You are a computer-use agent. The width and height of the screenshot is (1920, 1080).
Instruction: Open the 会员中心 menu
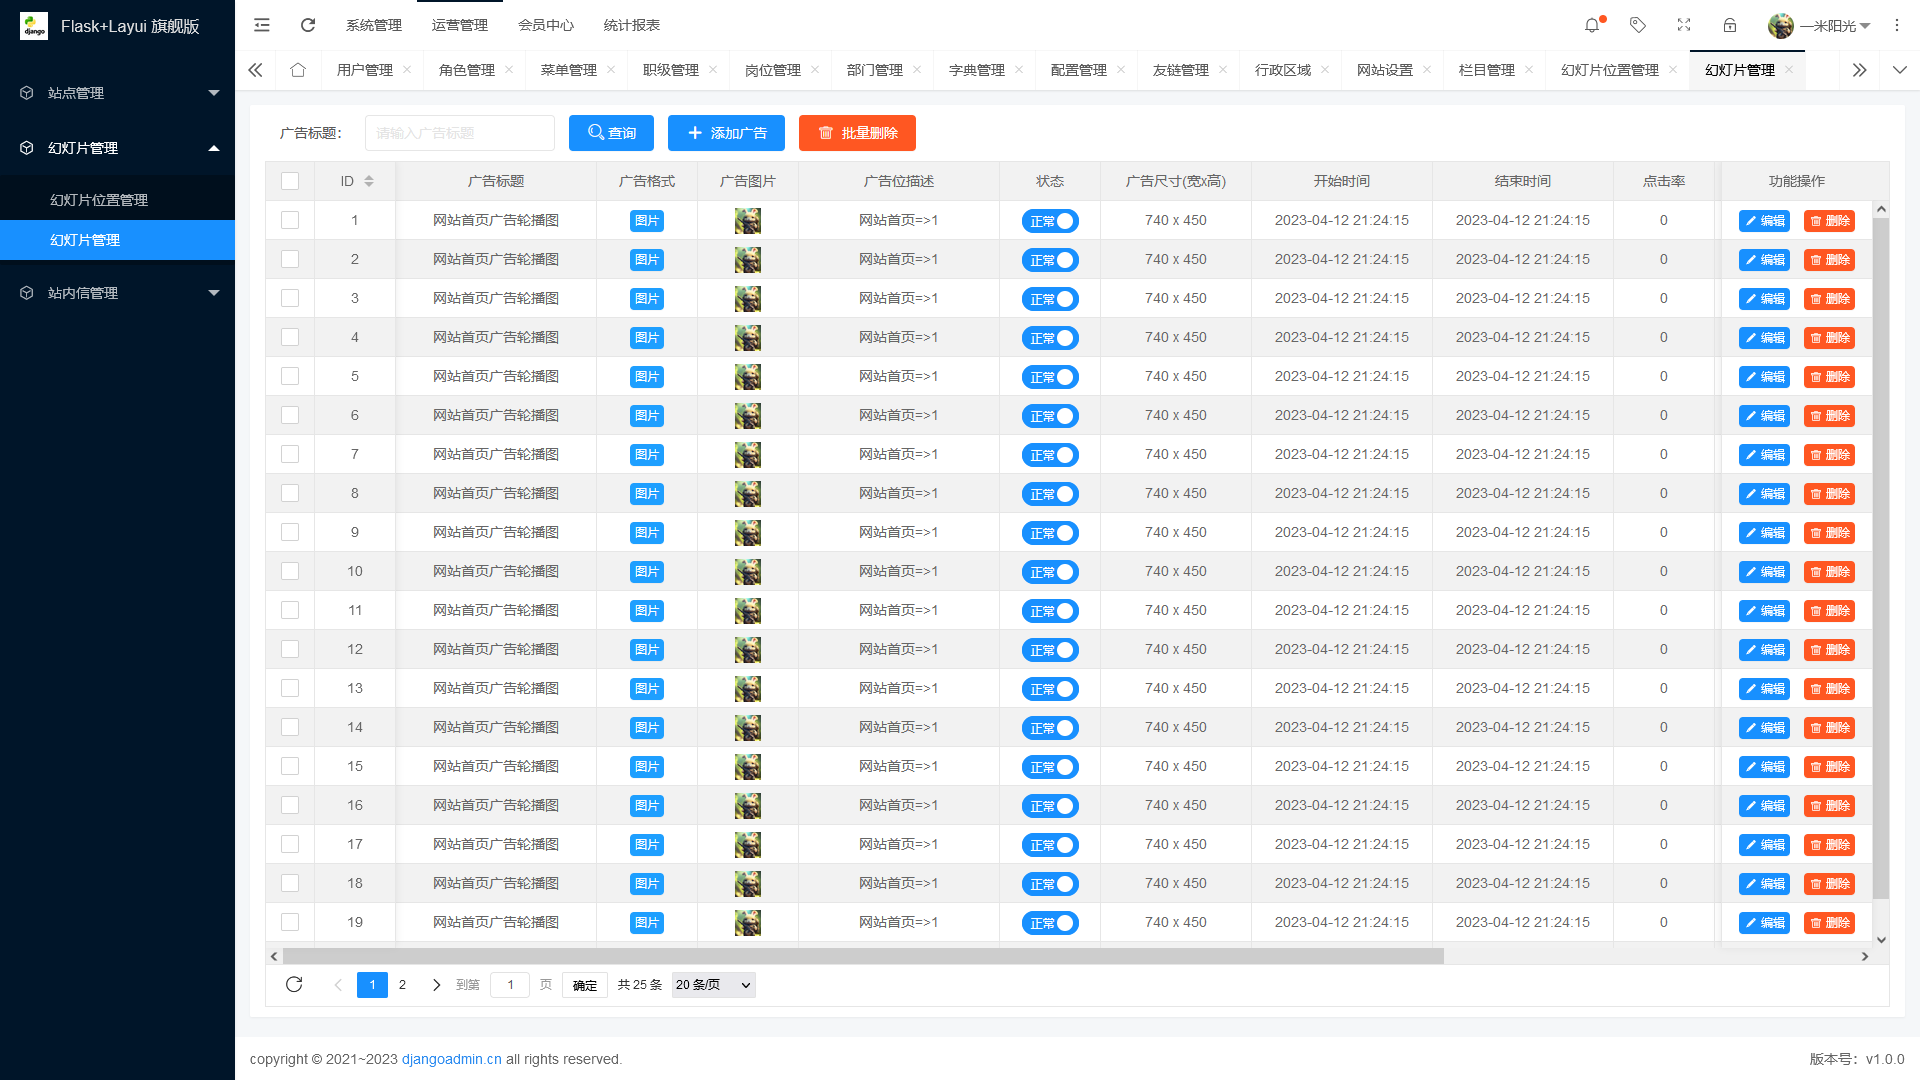(x=546, y=25)
